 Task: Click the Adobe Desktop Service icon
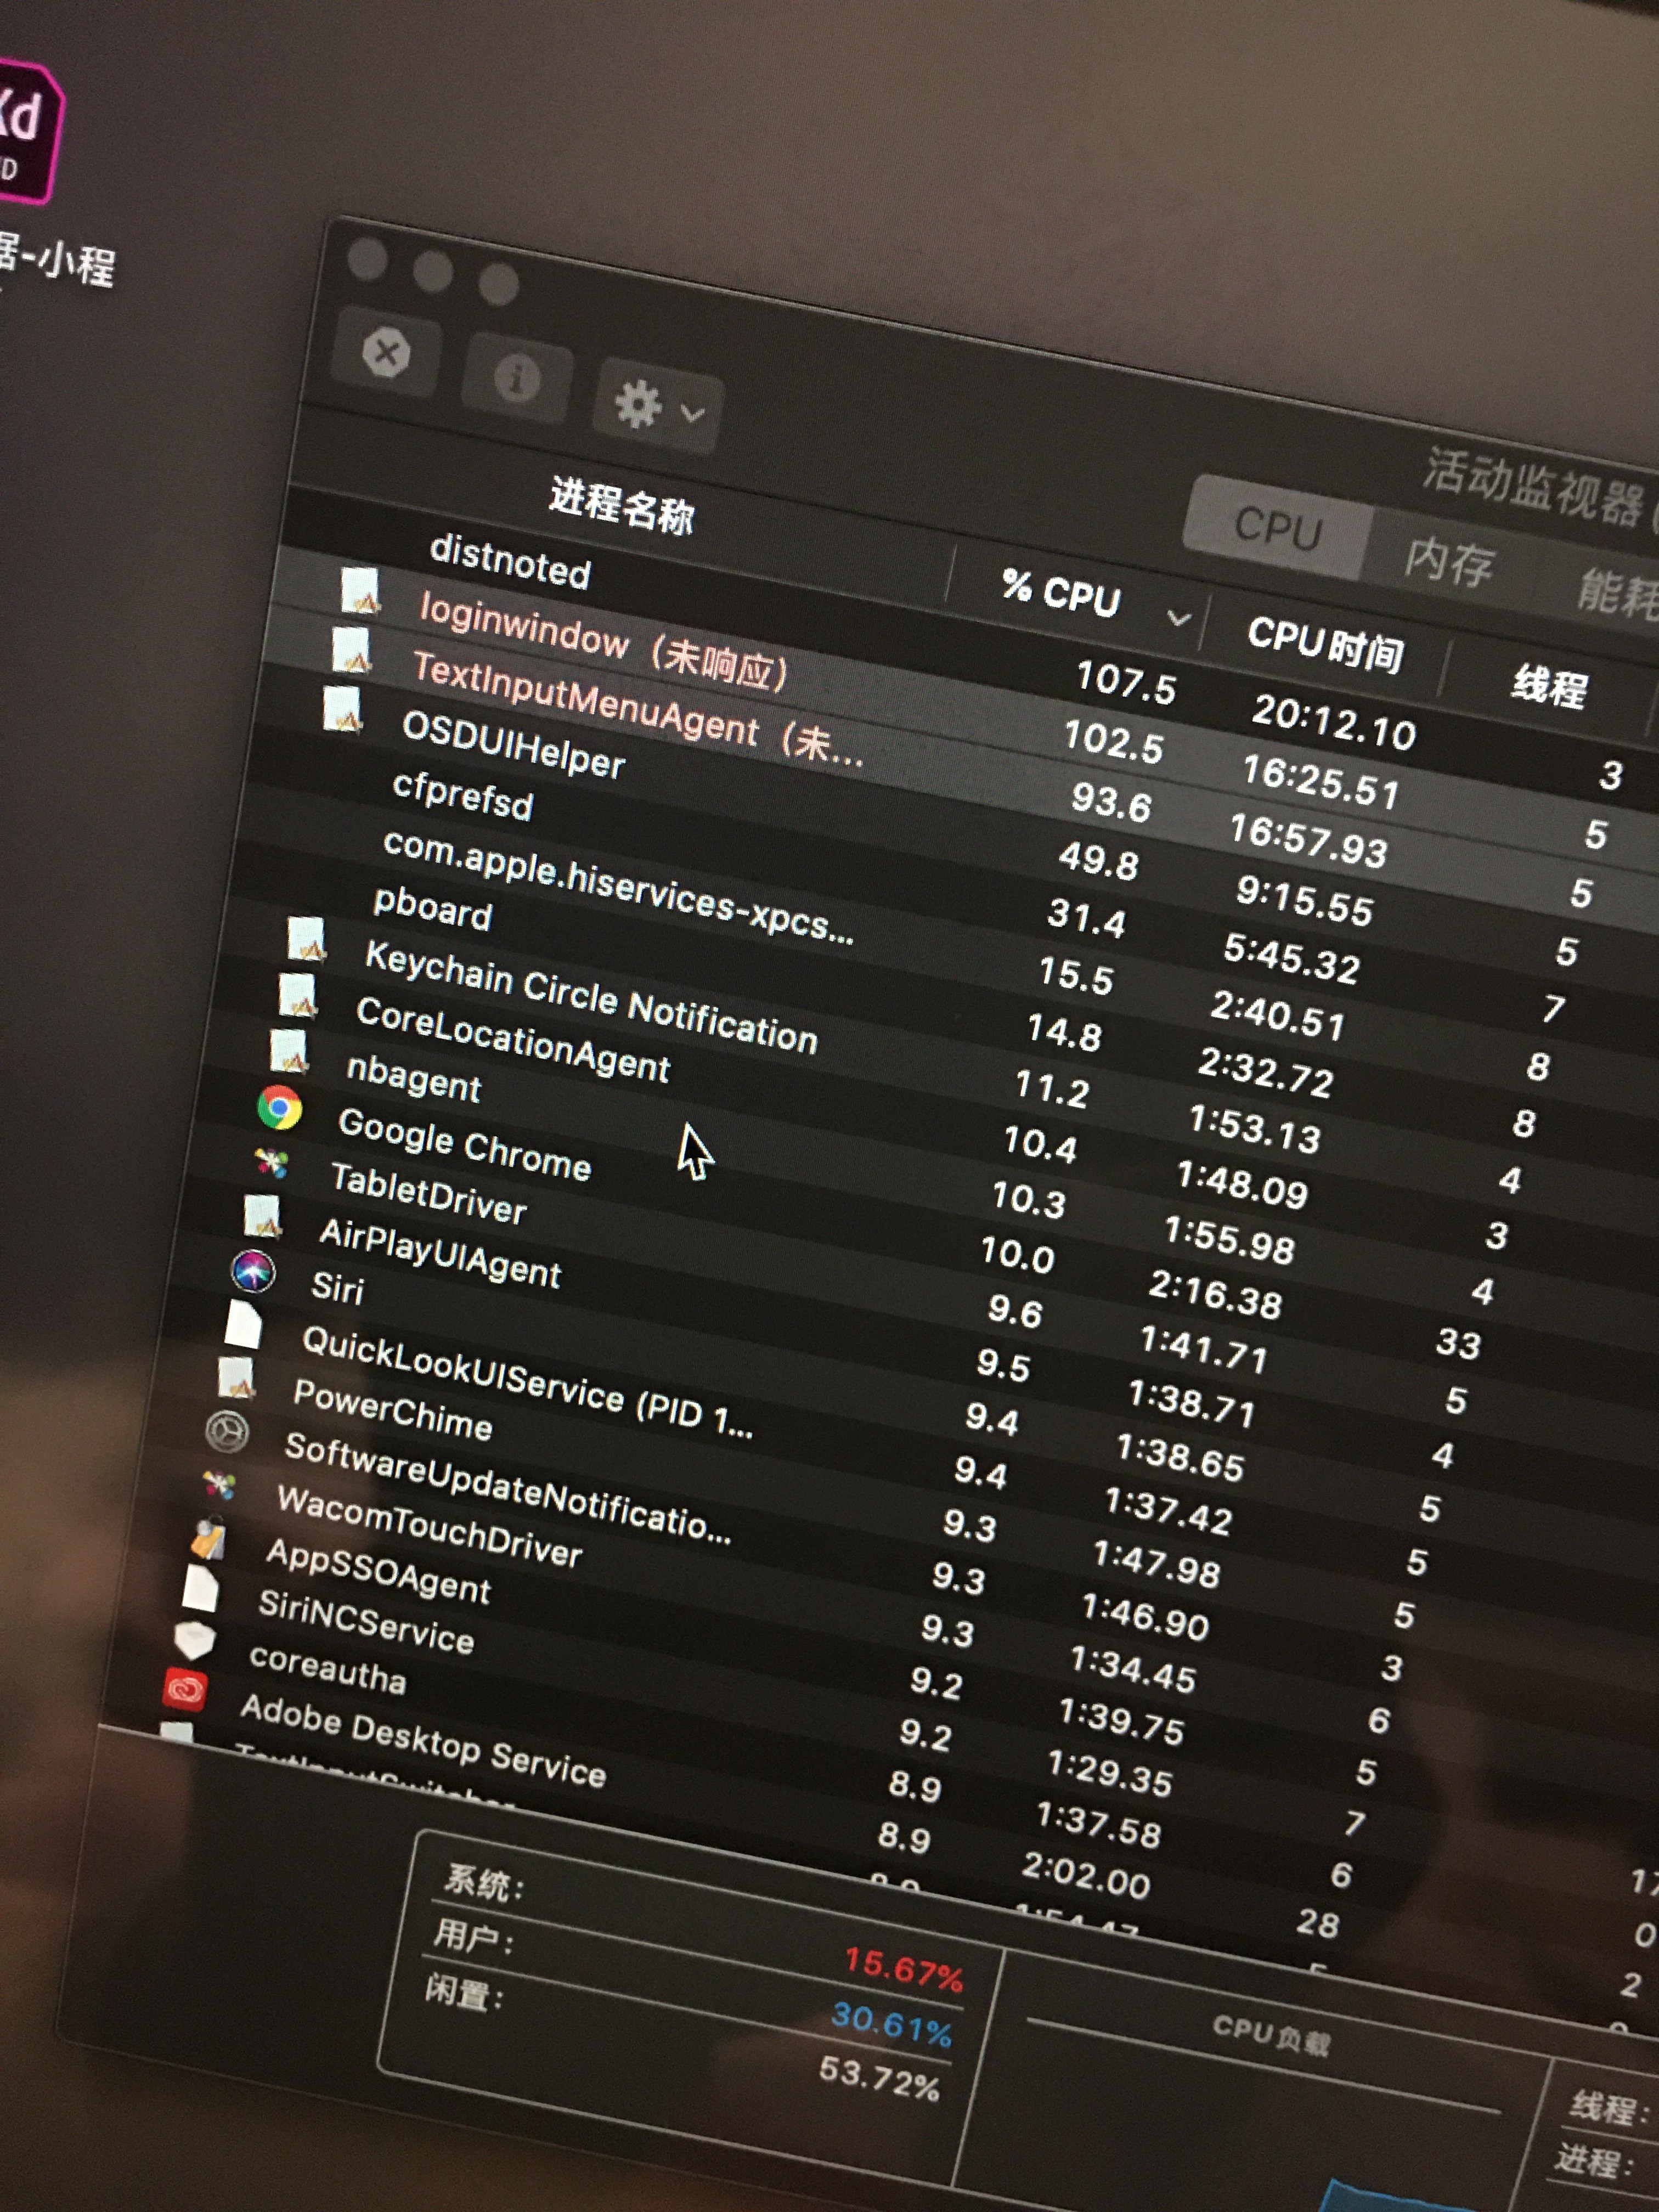tap(185, 1689)
